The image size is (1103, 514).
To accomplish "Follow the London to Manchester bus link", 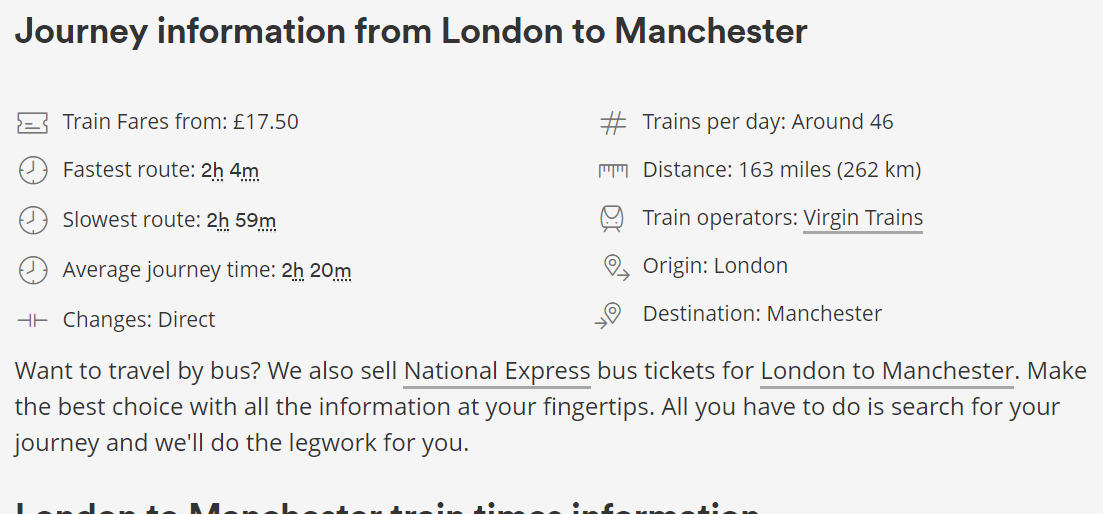I will (x=887, y=371).
